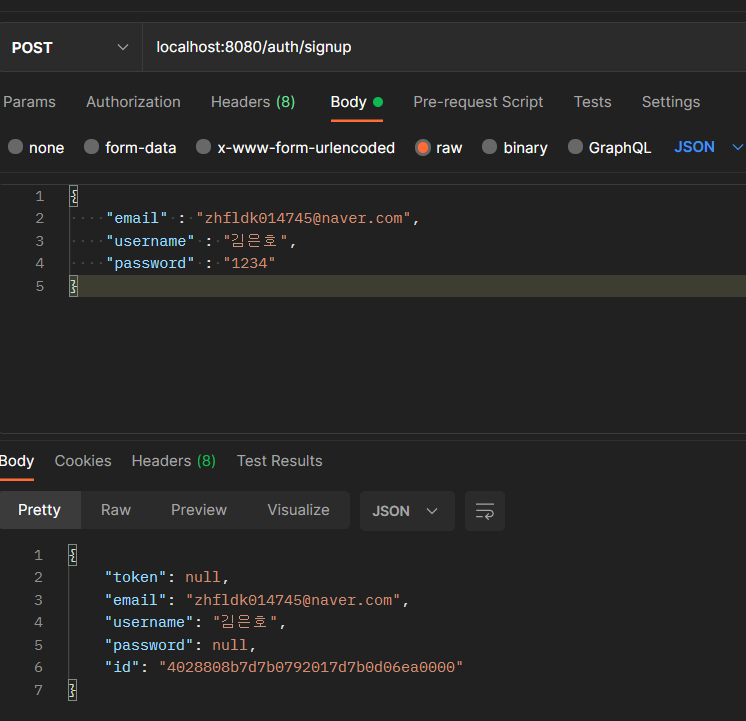Viewport: 746px width, 721px height.
Task: Click the response "id" value string
Action: click(x=311, y=668)
